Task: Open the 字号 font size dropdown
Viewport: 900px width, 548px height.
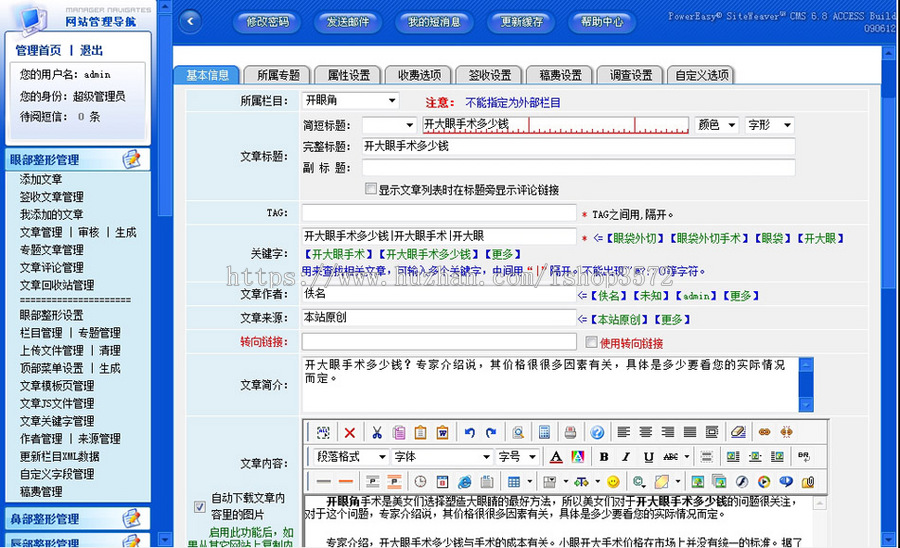Action: (x=517, y=457)
